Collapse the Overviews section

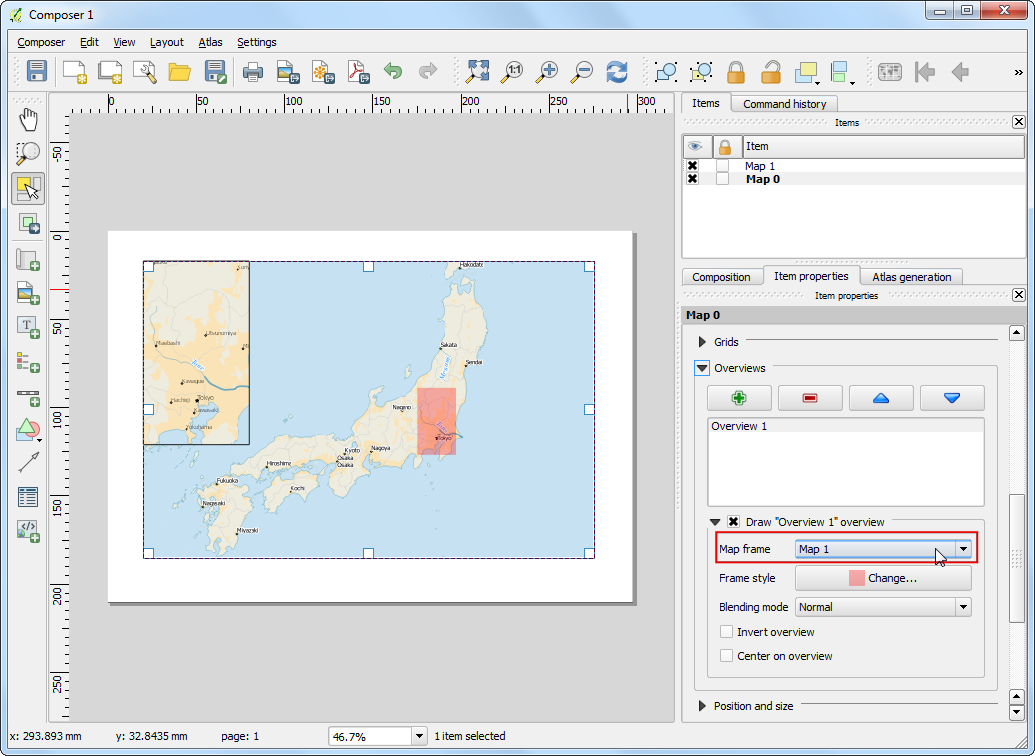702,368
